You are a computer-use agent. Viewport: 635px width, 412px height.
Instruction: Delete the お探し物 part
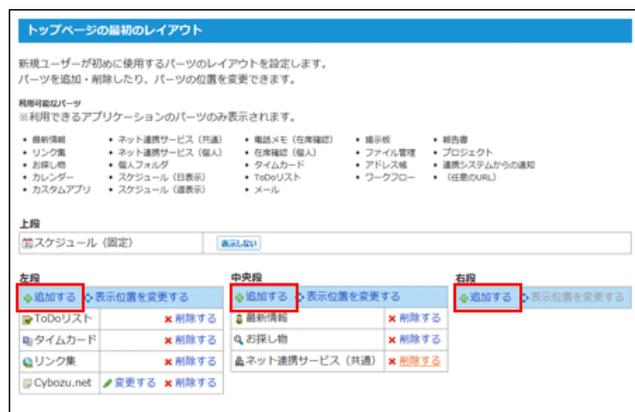420,339
